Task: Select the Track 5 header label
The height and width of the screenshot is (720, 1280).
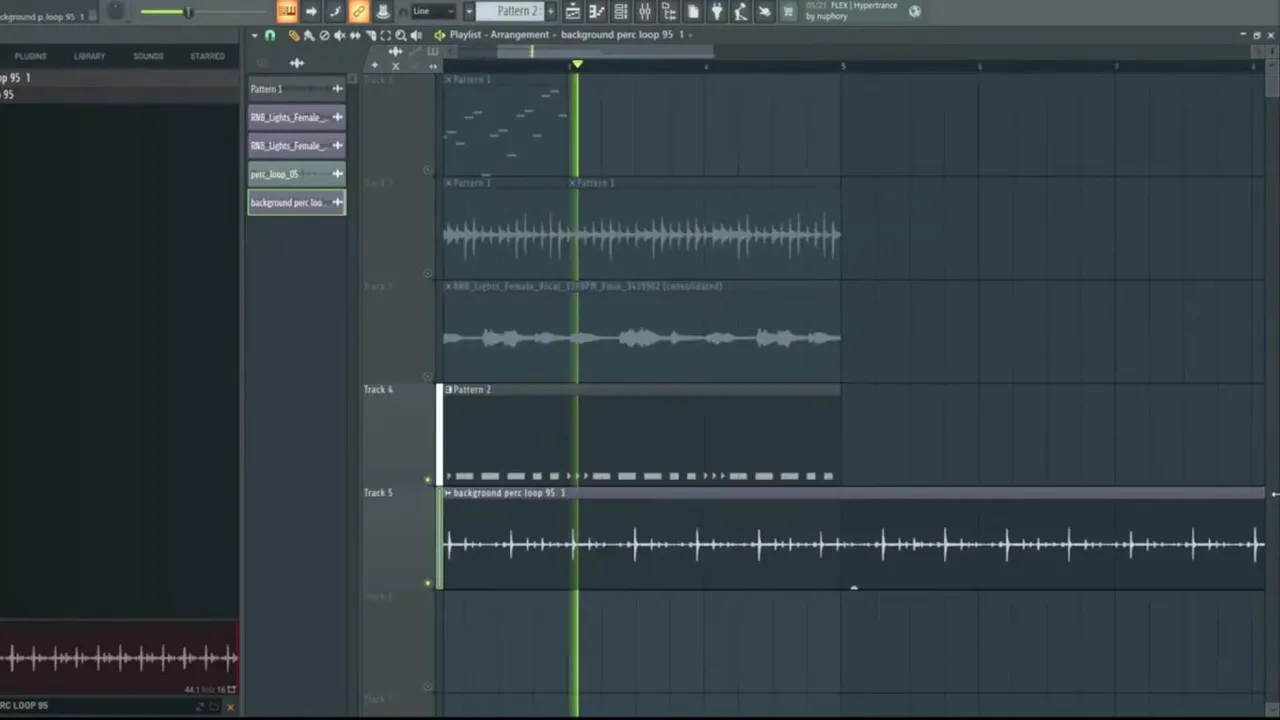Action: click(378, 492)
